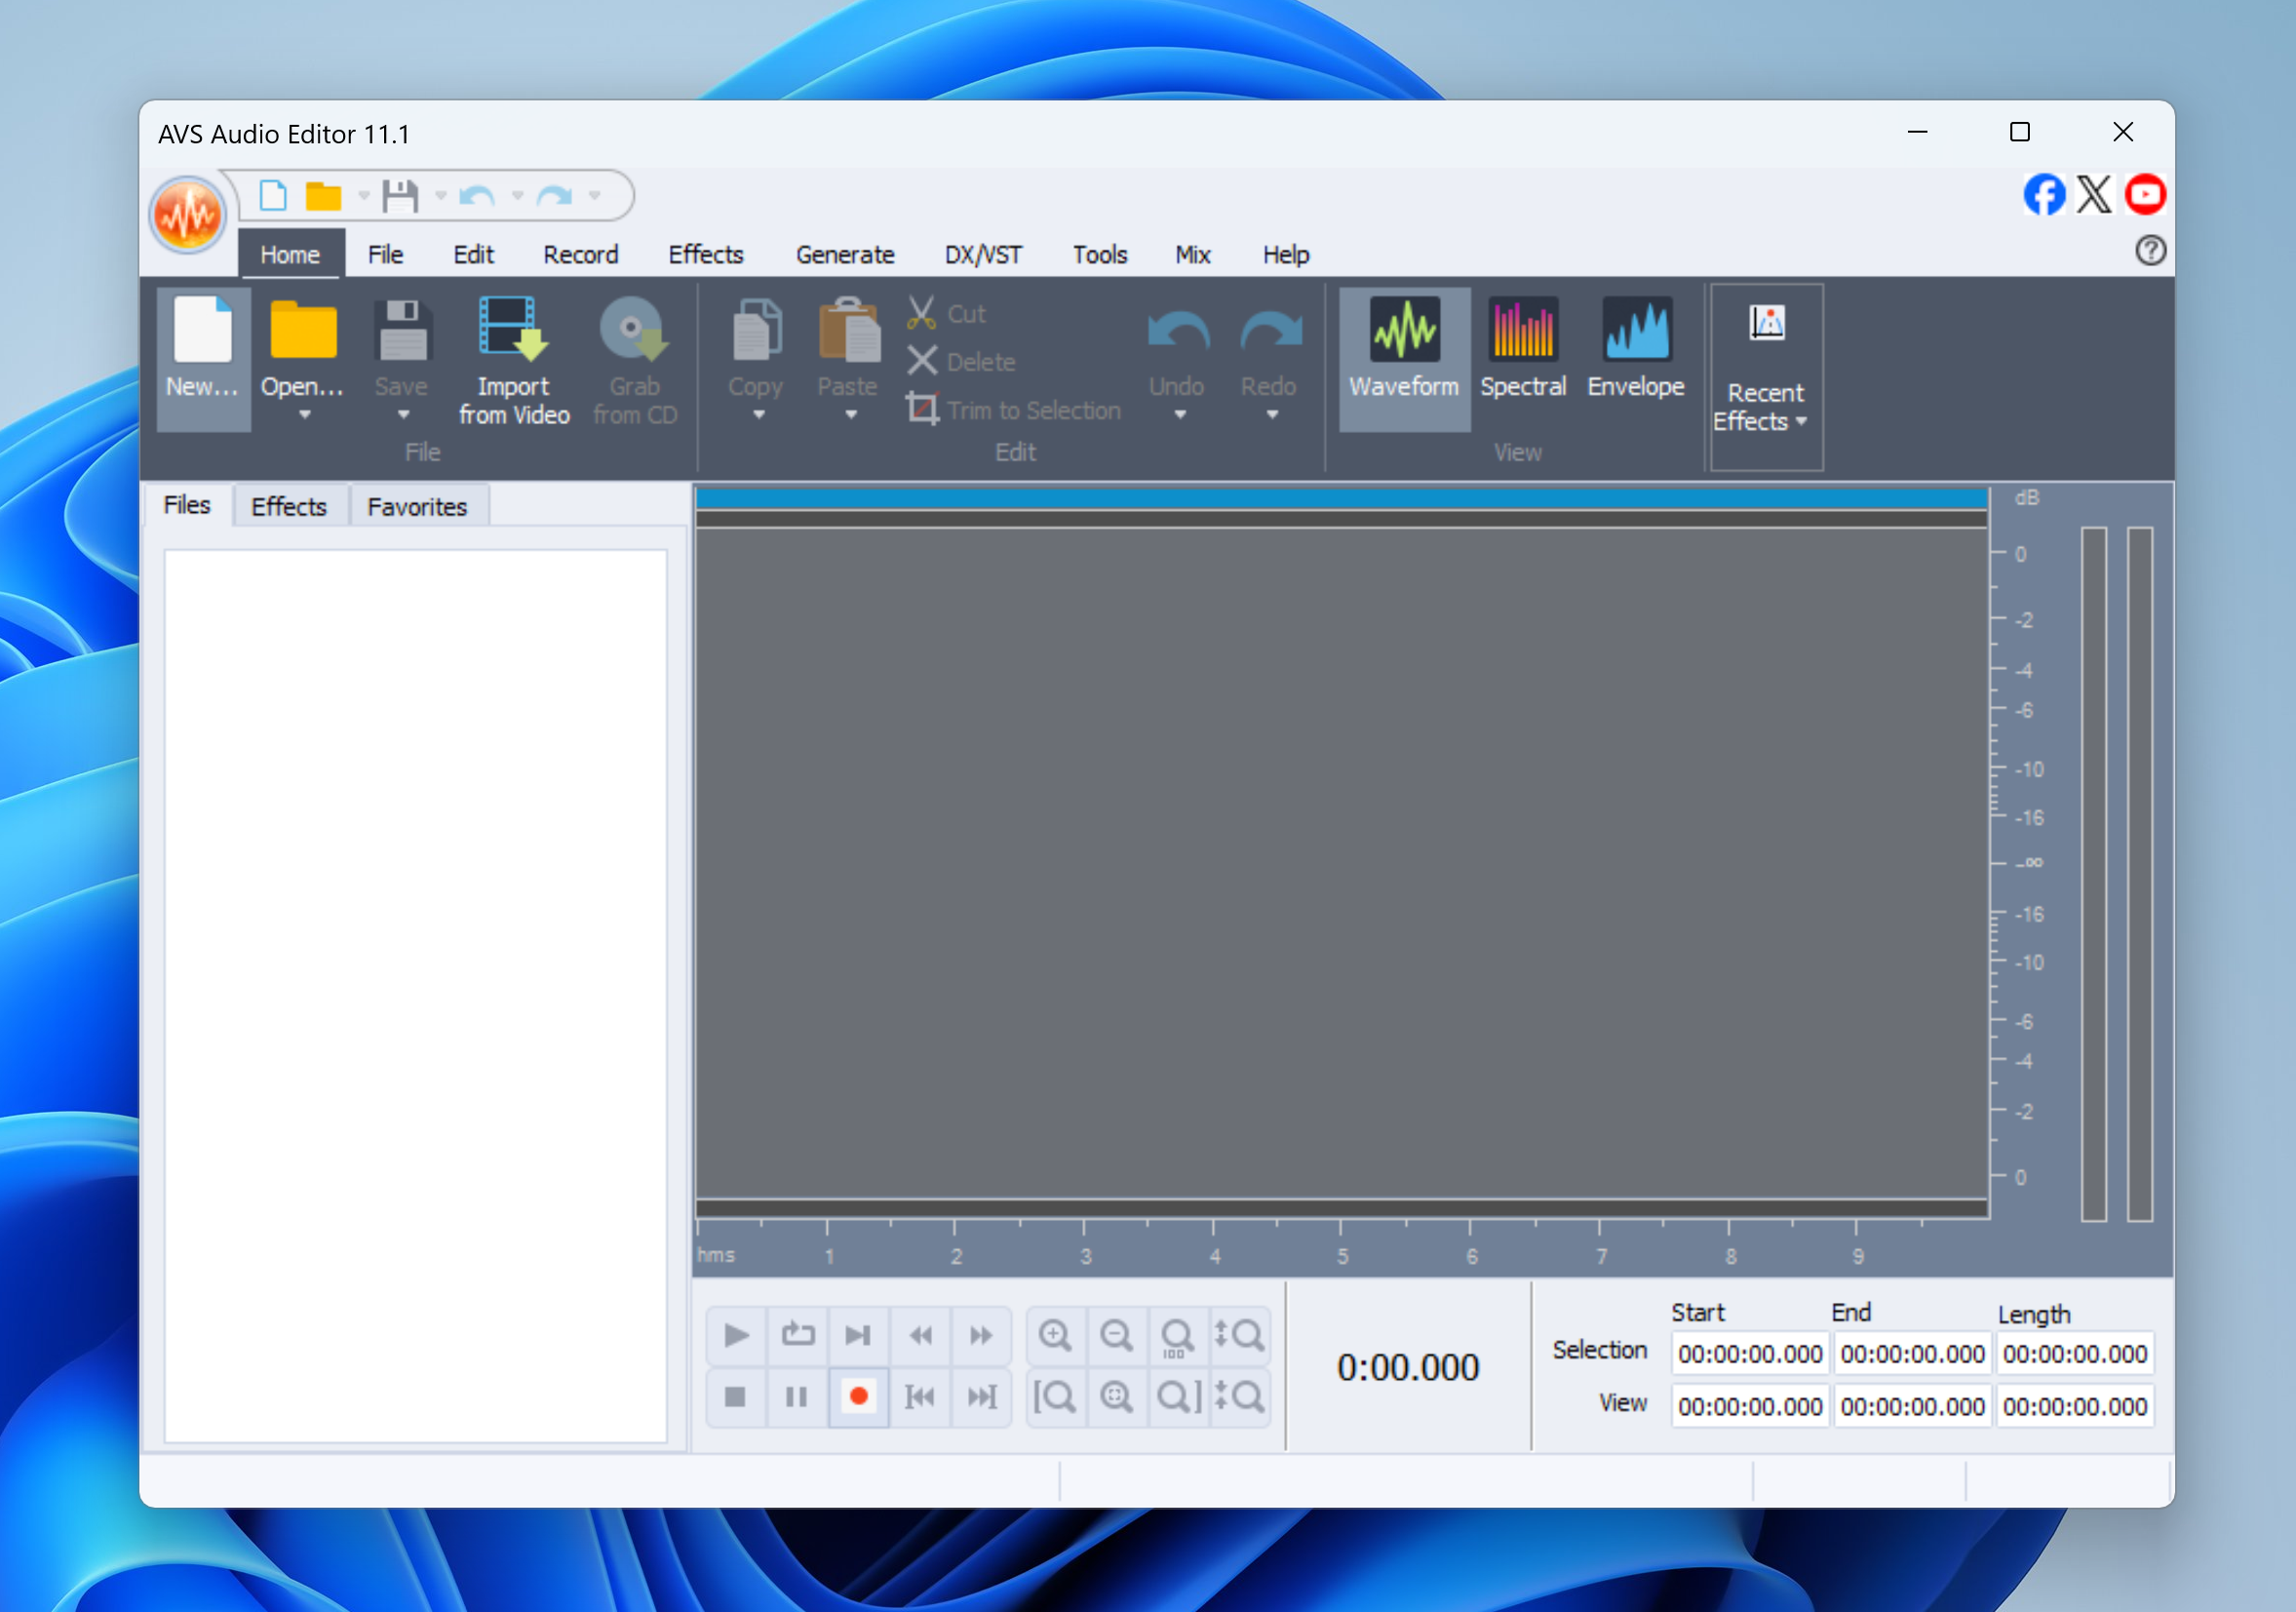This screenshot has width=2296, height=1612.
Task: Expand the Paste dropdown arrow
Action: pyautogui.click(x=851, y=415)
